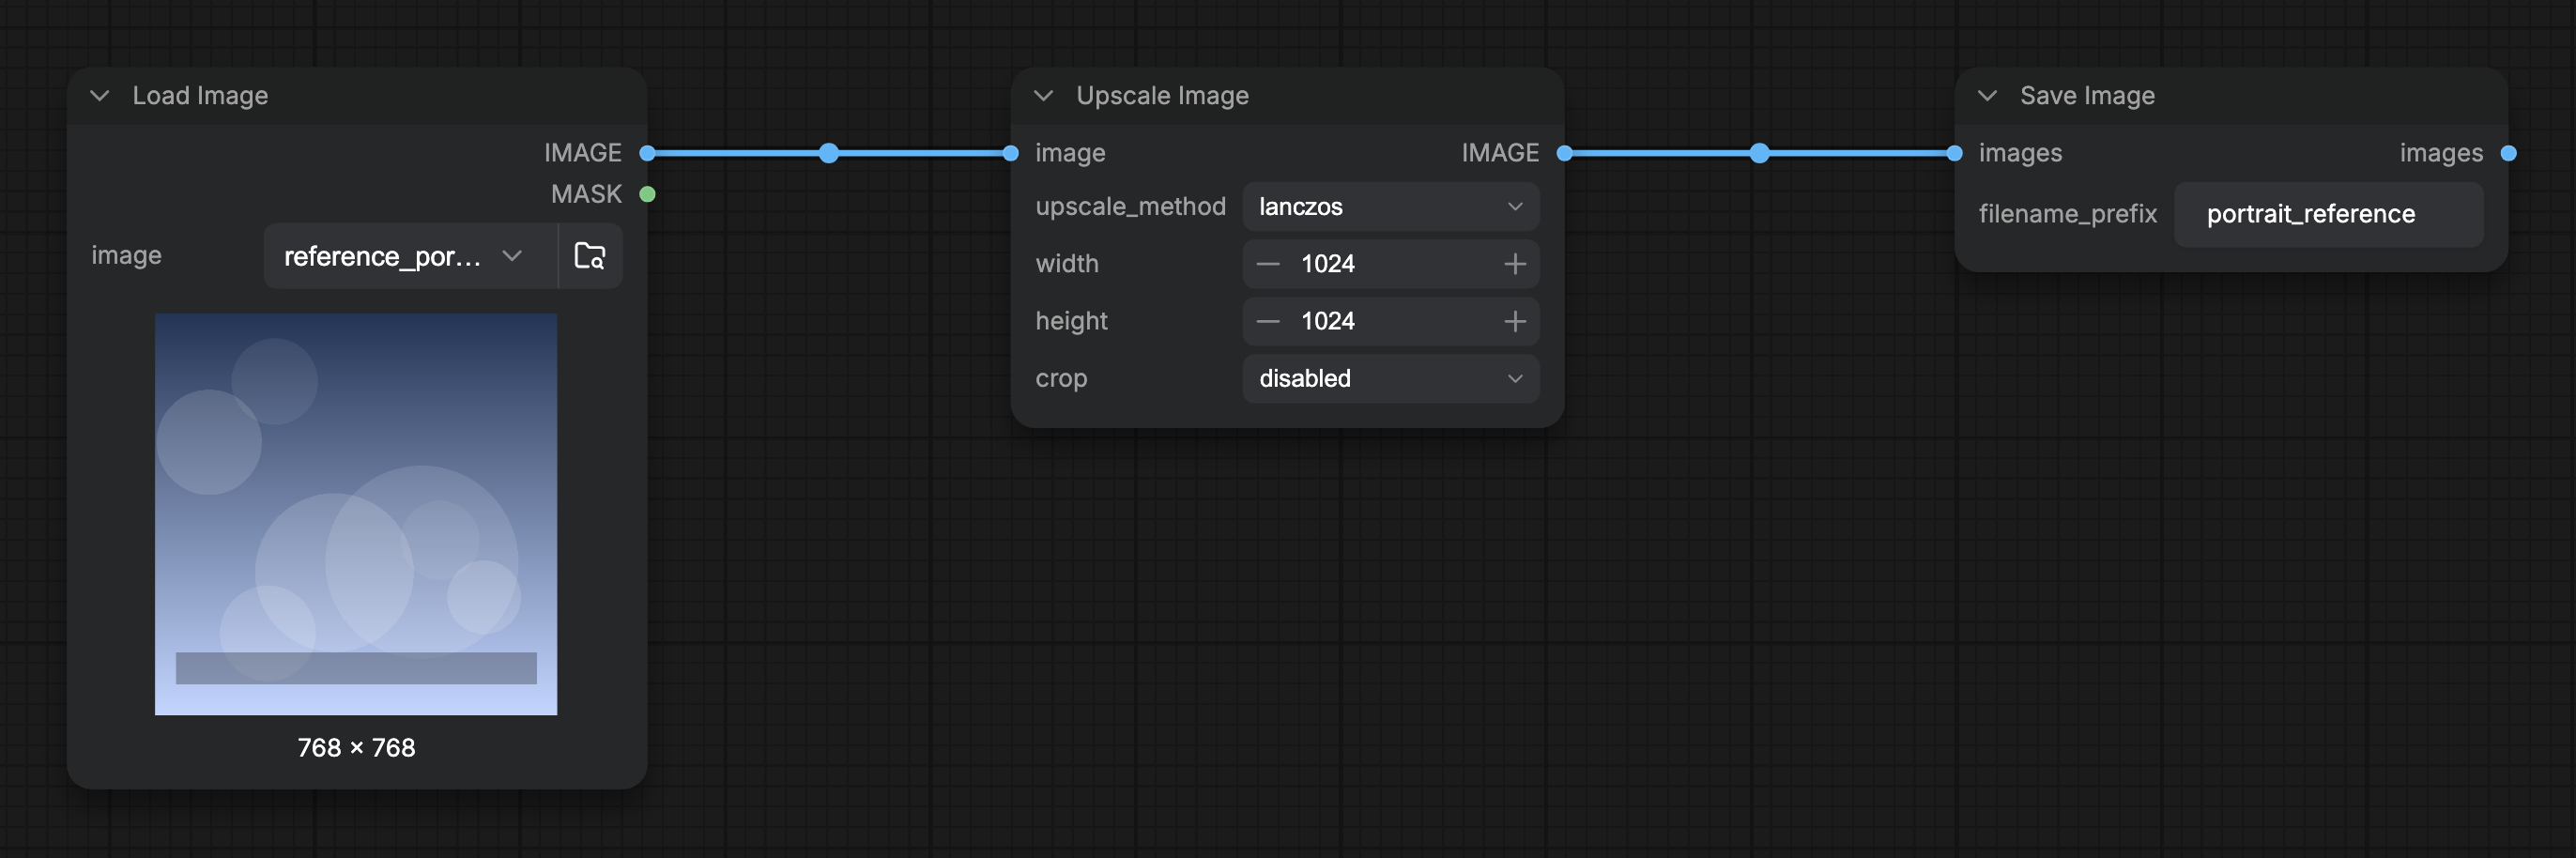This screenshot has width=2576, height=858.
Task: Open the crop disabled dropdown
Action: click(1391, 379)
